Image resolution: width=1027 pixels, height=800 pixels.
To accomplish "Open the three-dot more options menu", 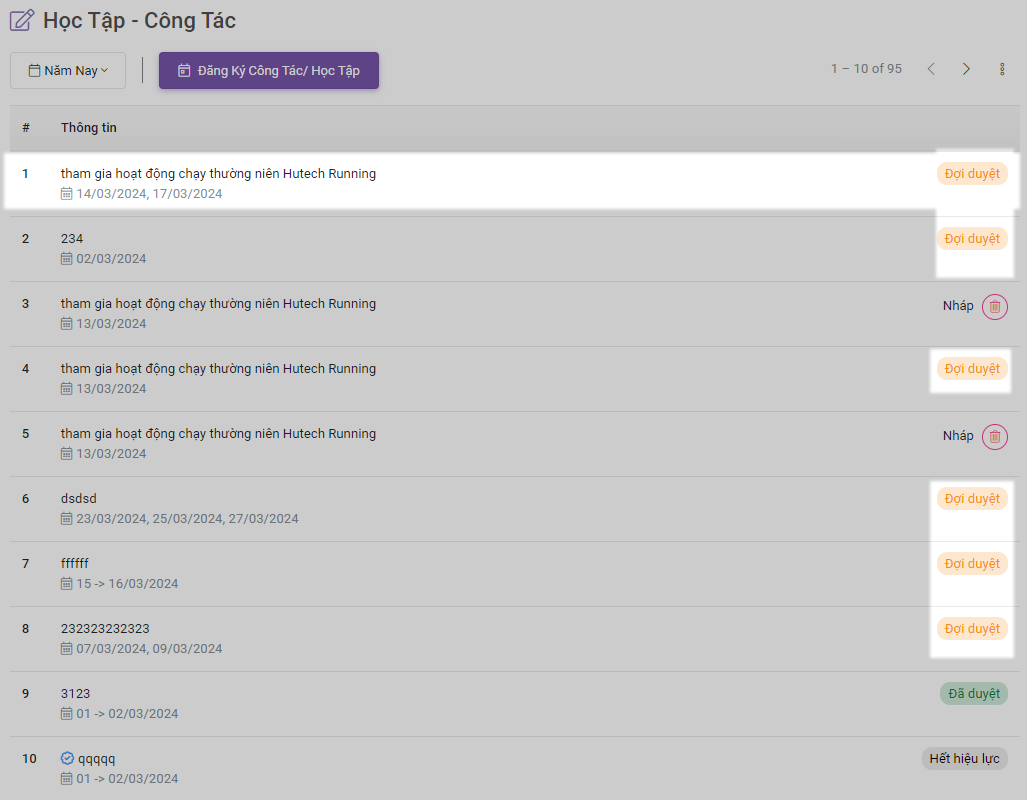I will coord(1002,69).
